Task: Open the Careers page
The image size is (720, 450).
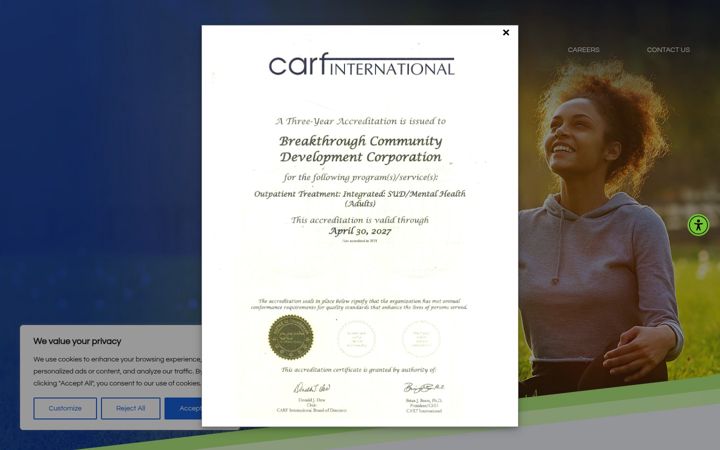Action: click(583, 50)
